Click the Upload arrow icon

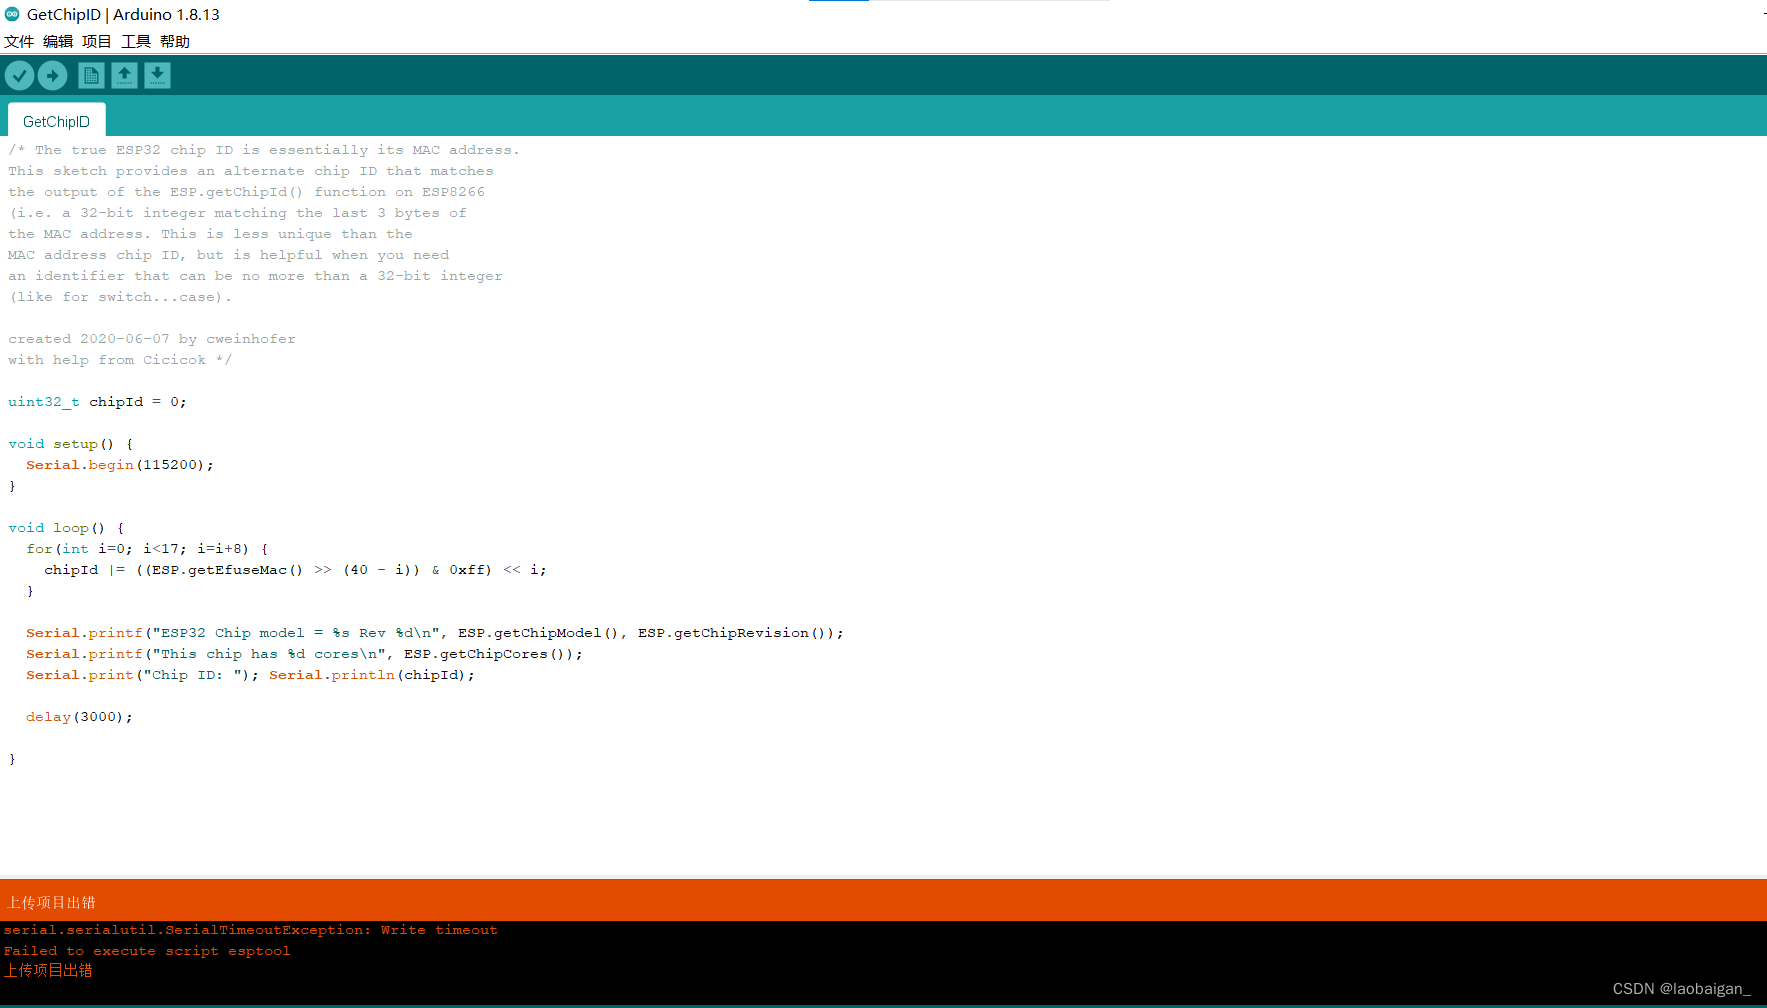[x=52, y=75]
